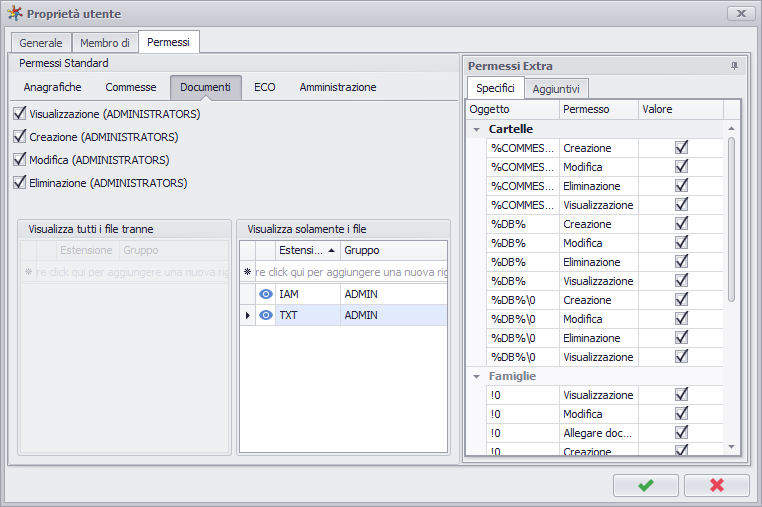Click ADMIN group cell in IAM row
The height and width of the screenshot is (507, 762).
(x=394, y=294)
